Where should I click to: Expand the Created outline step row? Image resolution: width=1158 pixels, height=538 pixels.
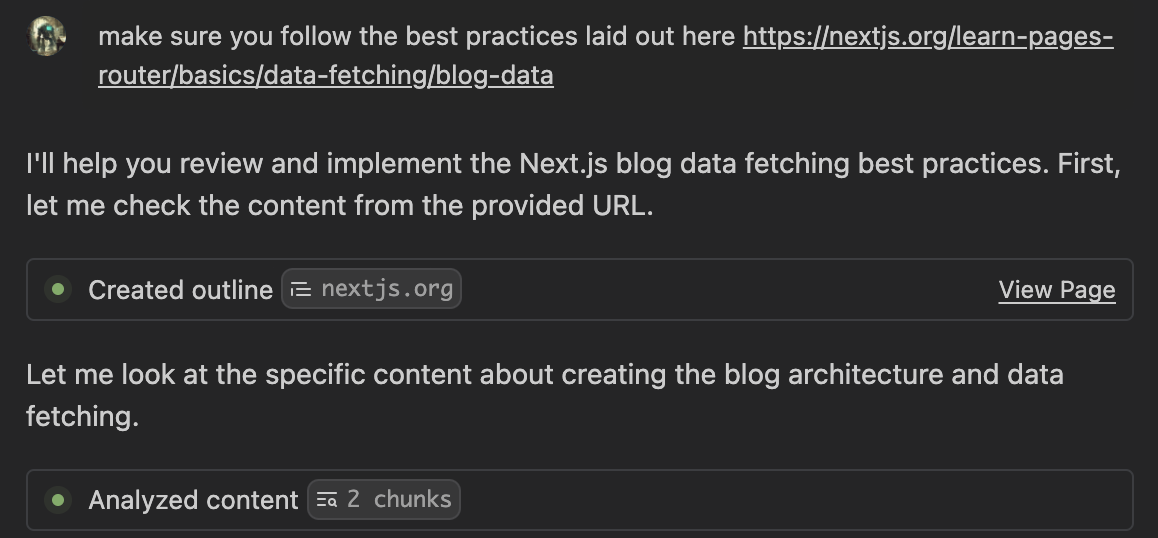580,289
